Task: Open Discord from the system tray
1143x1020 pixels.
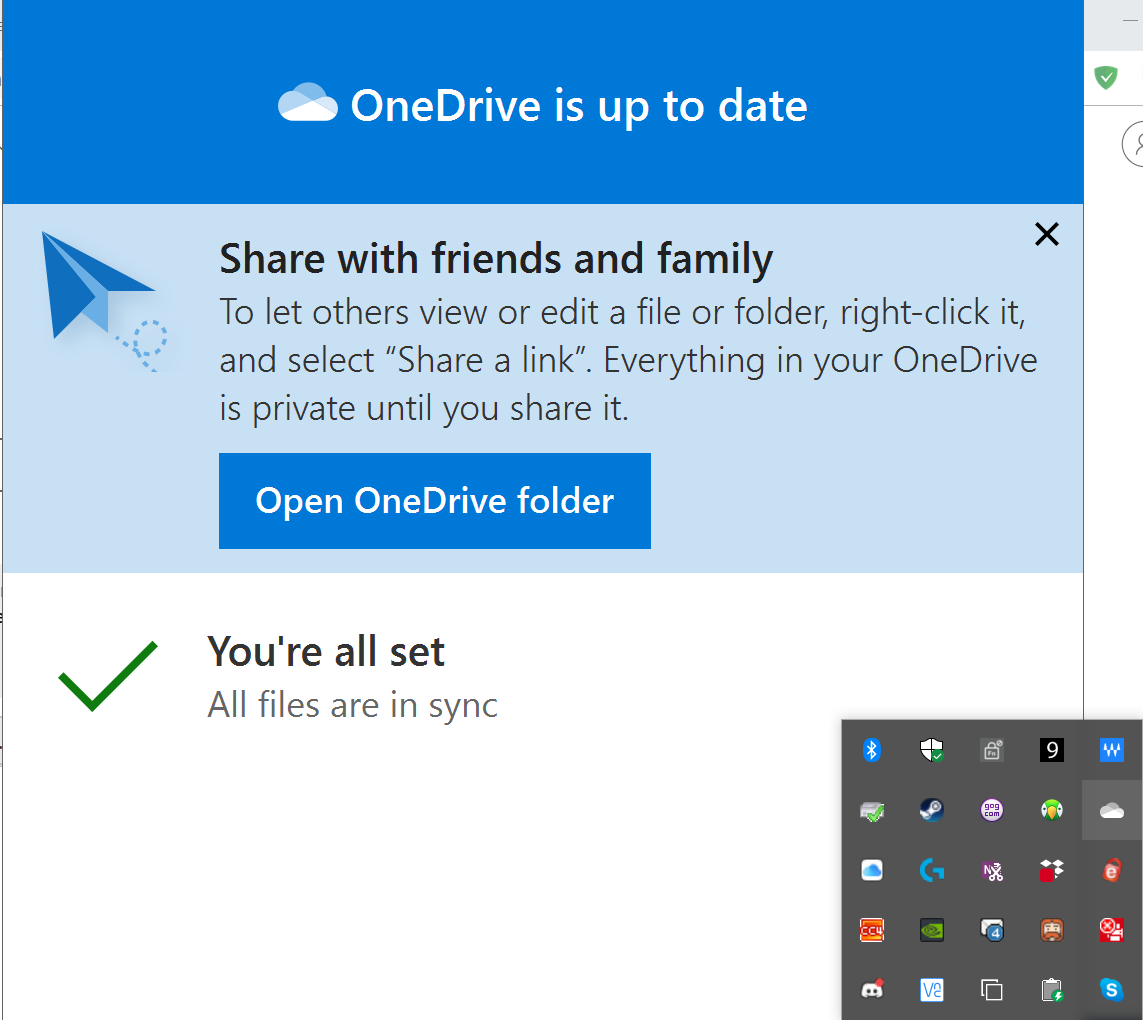Action: (x=872, y=990)
